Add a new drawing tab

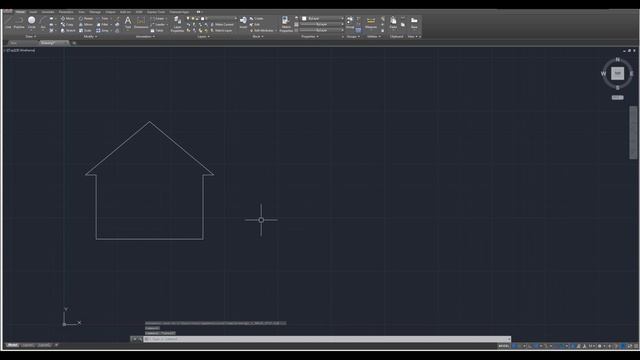point(74,43)
